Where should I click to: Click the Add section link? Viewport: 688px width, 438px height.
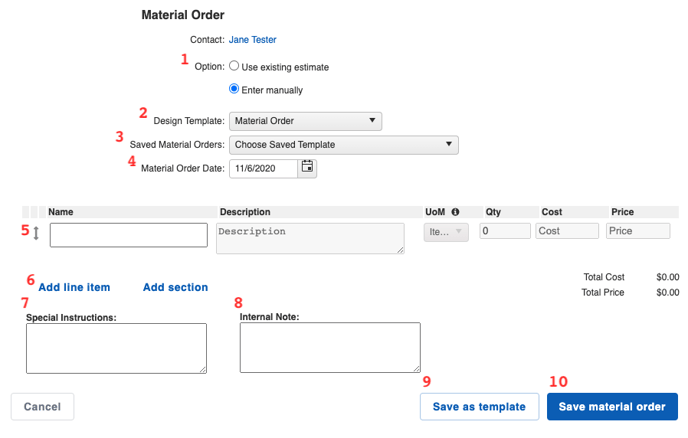point(176,287)
